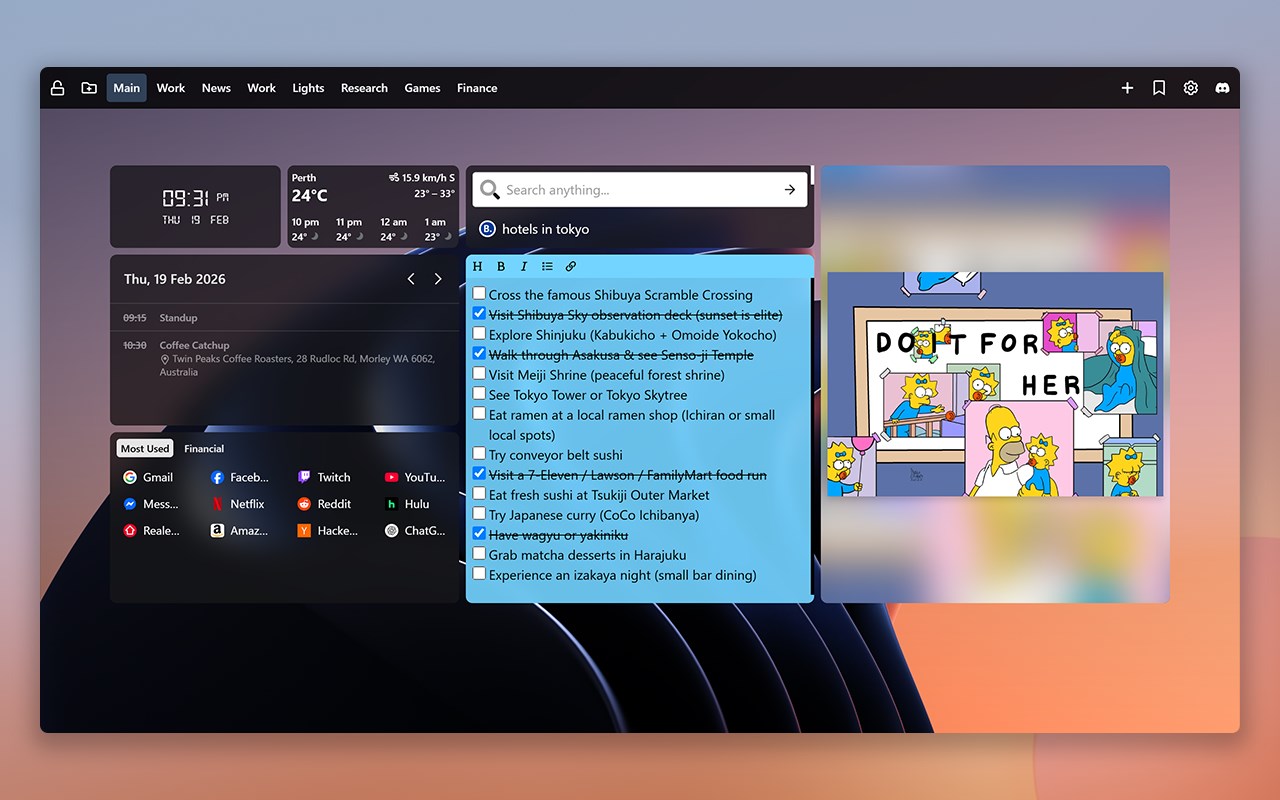The height and width of the screenshot is (800, 1280).
Task: Click the digital clock widget
Action: pyautogui.click(x=195, y=206)
